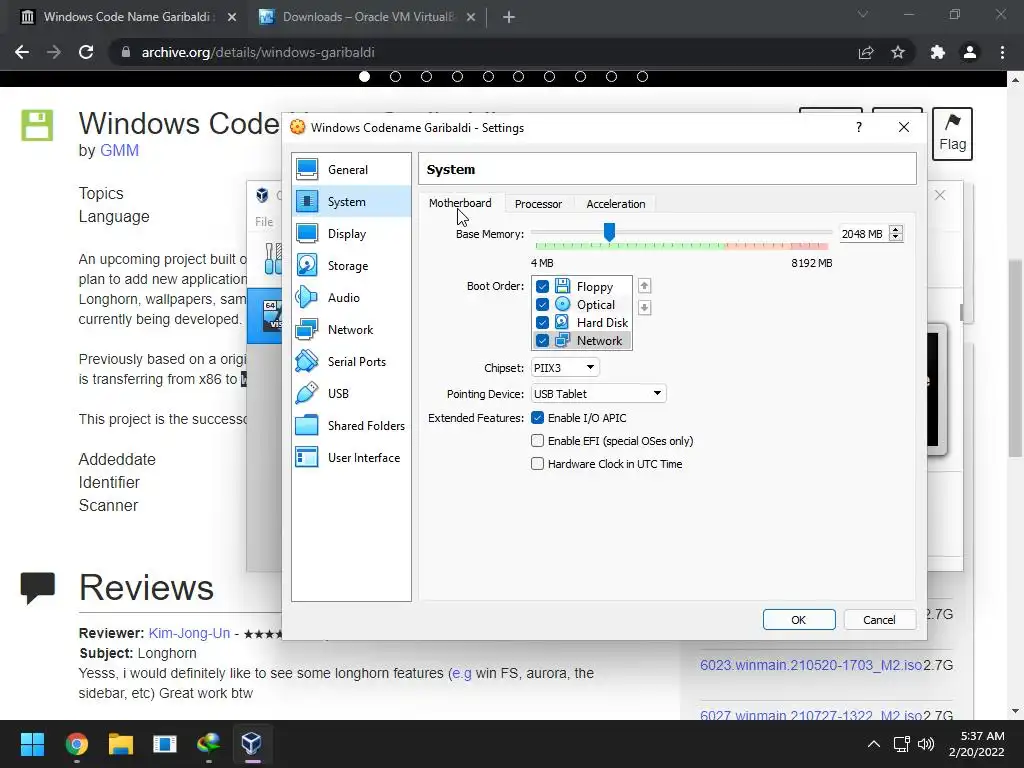The image size is (1024, 768).
Task: Enable Hardware Clock in UTC Time
Action: 537,464
